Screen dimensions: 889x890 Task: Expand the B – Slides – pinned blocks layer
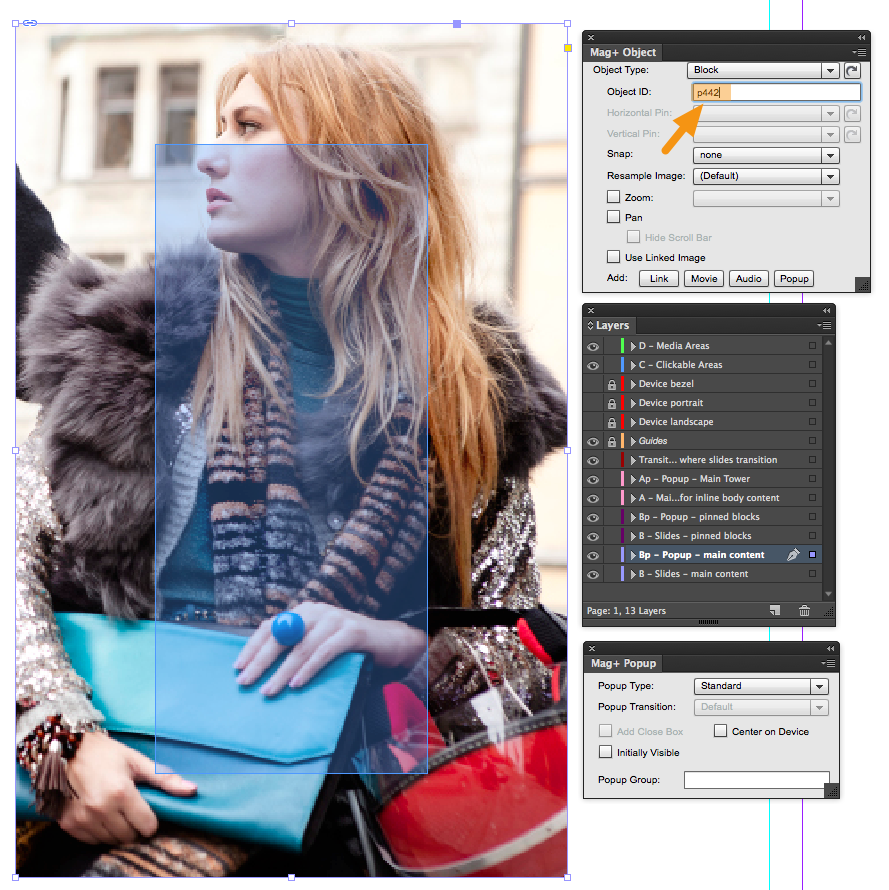pos(633,536)
